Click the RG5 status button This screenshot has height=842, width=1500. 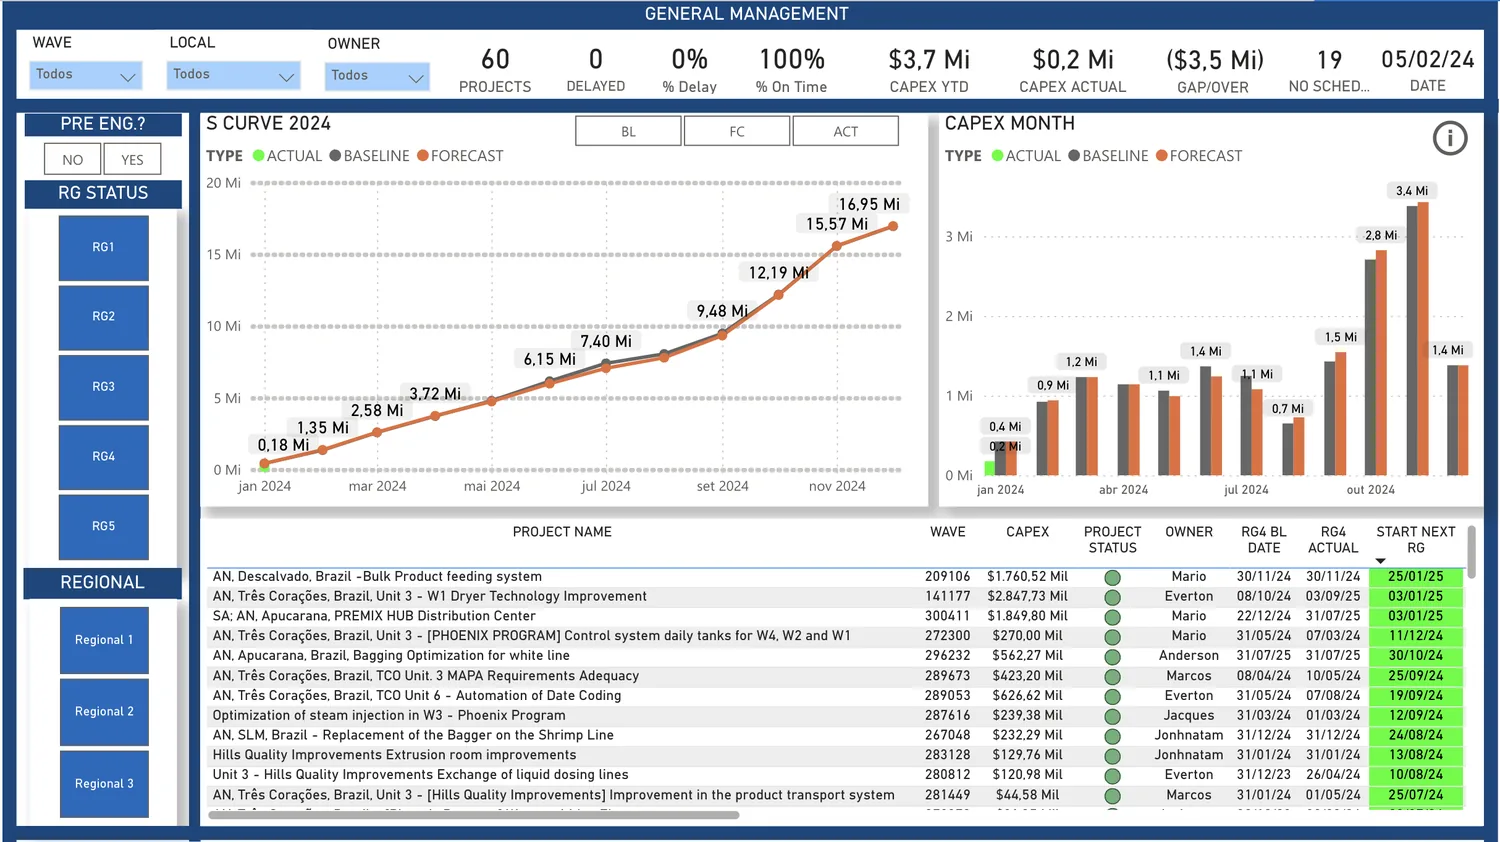pos(104,527)
